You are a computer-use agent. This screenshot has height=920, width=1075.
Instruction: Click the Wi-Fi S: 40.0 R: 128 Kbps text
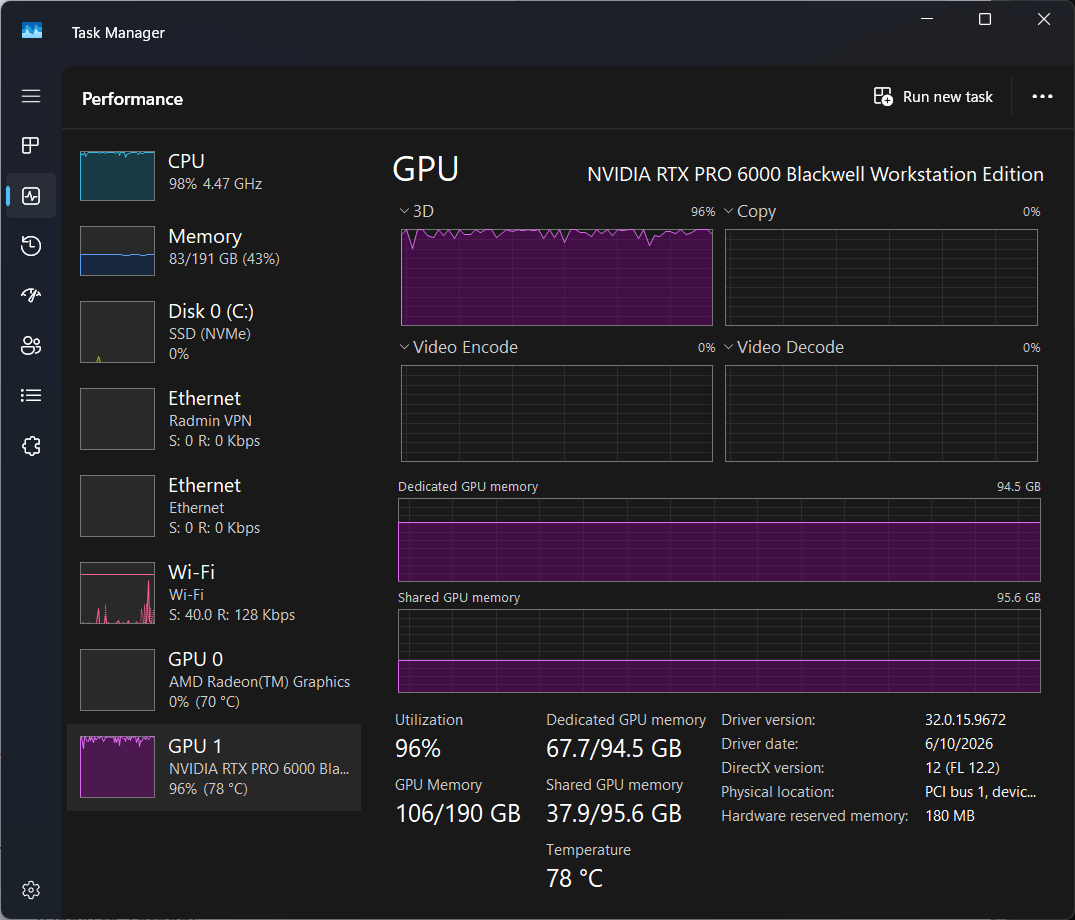pos(232,615)
